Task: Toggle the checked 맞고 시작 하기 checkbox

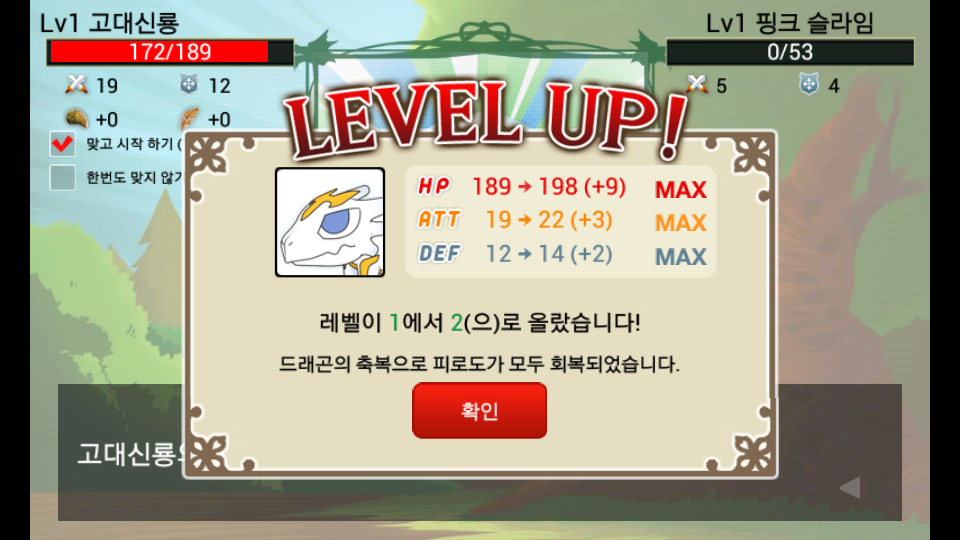Action: tap(62, 144)
